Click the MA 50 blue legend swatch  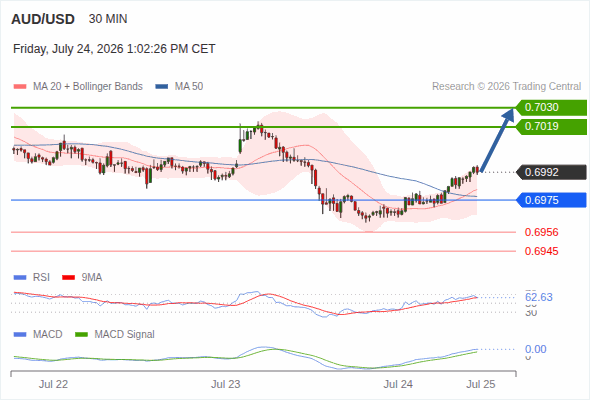pos(161,87)
